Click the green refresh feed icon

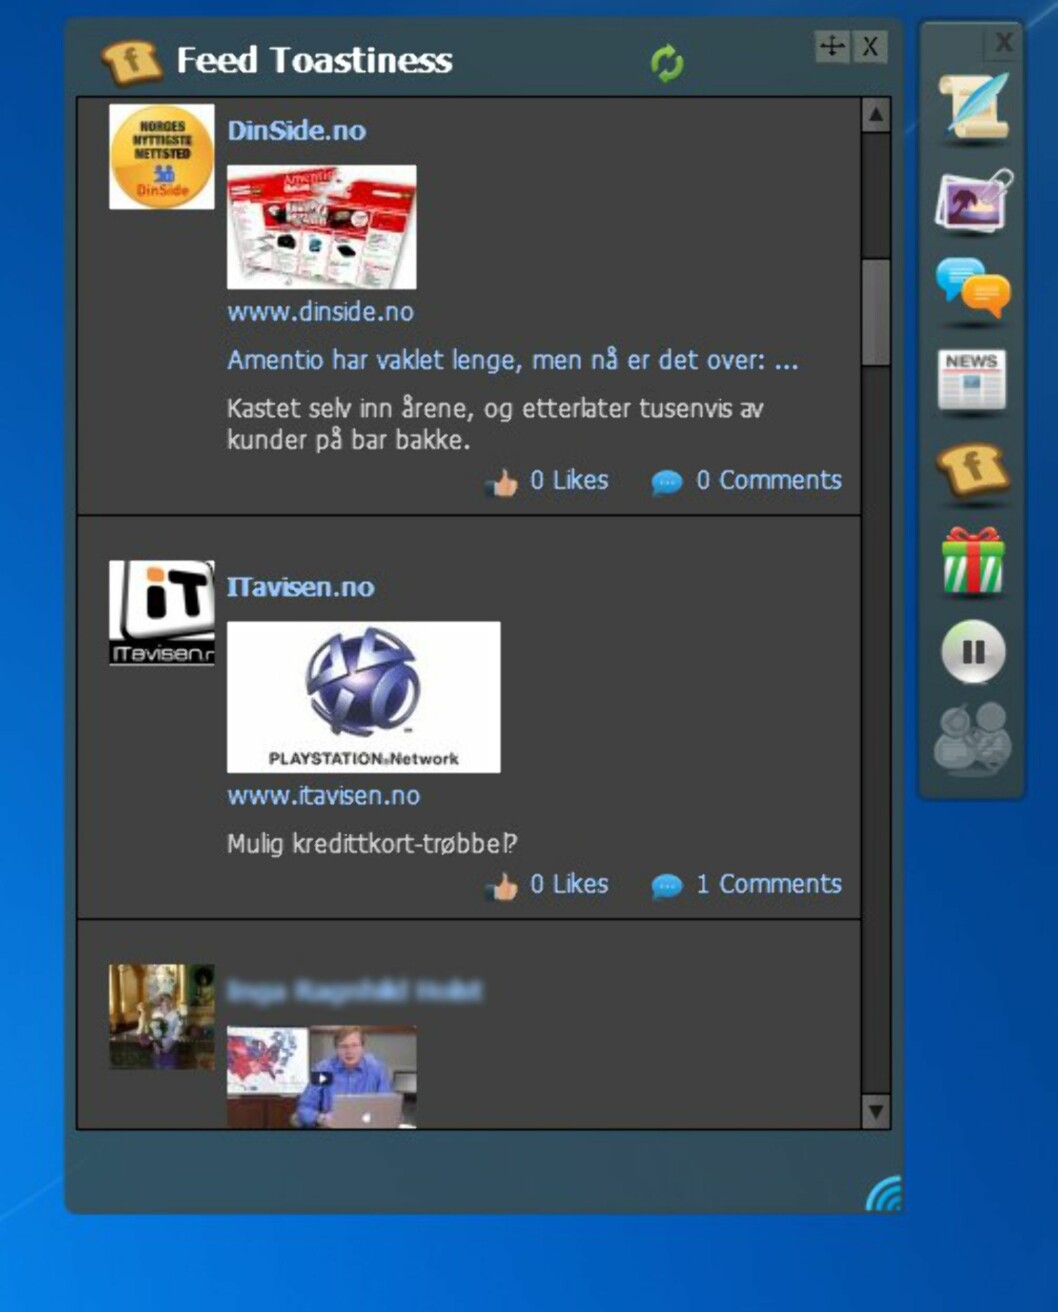(667, 63)
